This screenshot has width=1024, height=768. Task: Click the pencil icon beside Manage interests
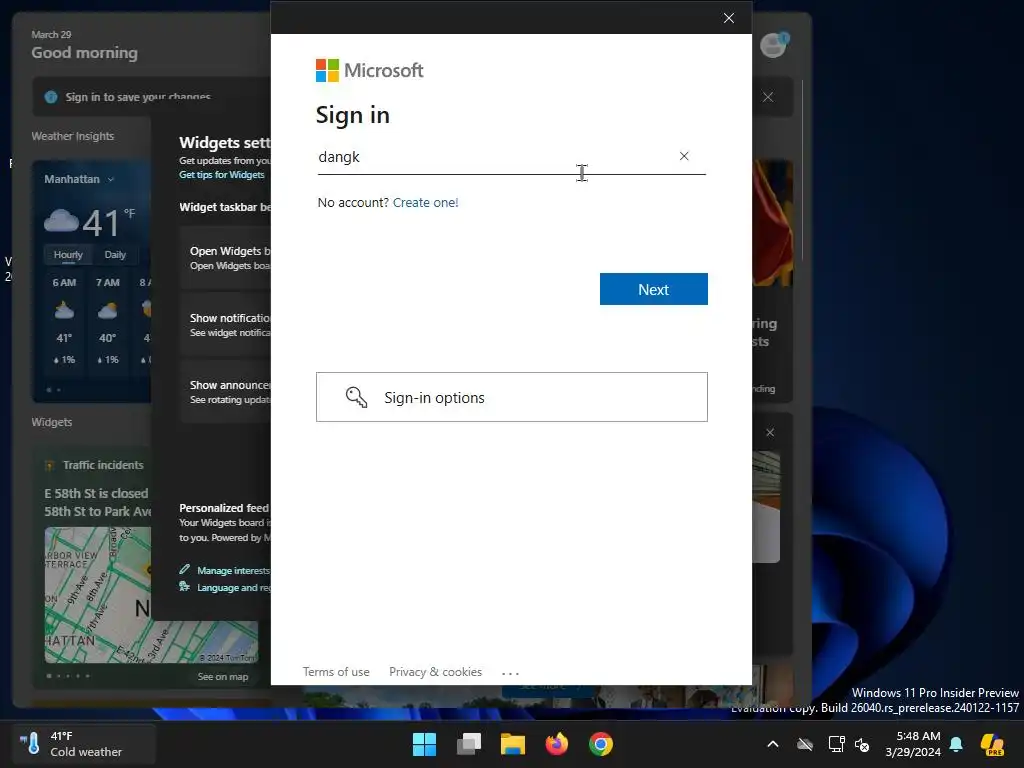[185, 569]
